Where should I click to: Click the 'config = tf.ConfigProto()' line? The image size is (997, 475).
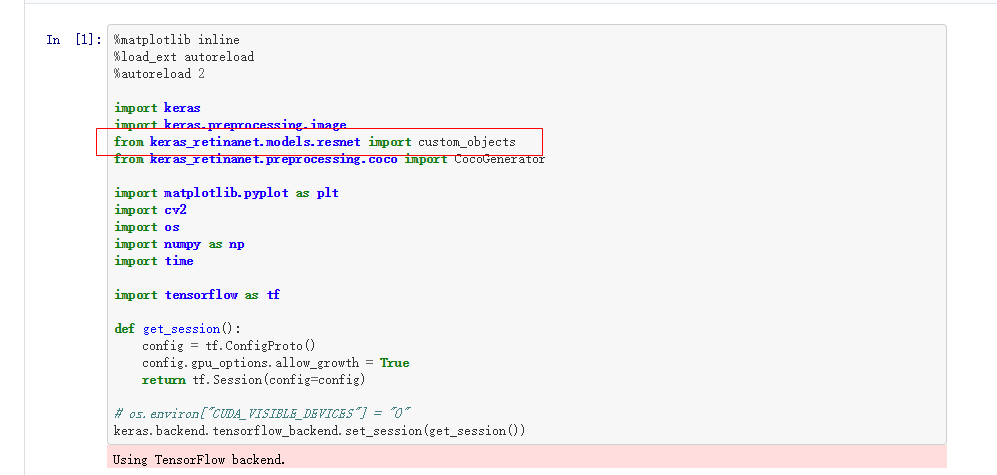coord(229,346)
